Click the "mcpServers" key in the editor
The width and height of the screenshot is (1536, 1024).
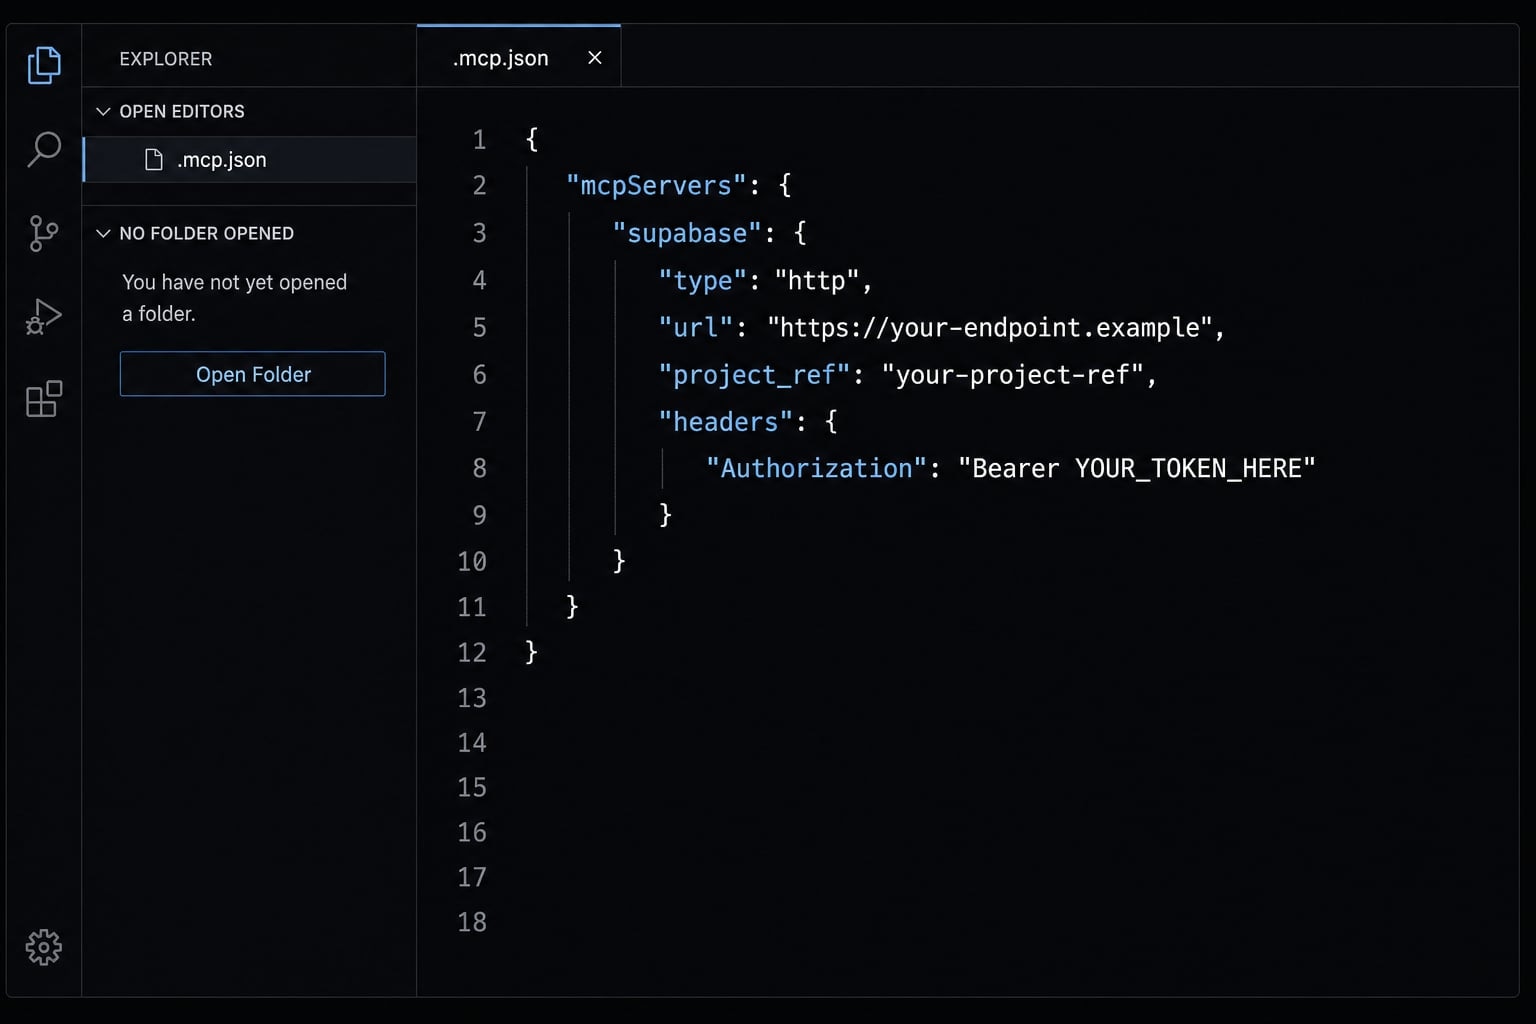tap(656, 186)
